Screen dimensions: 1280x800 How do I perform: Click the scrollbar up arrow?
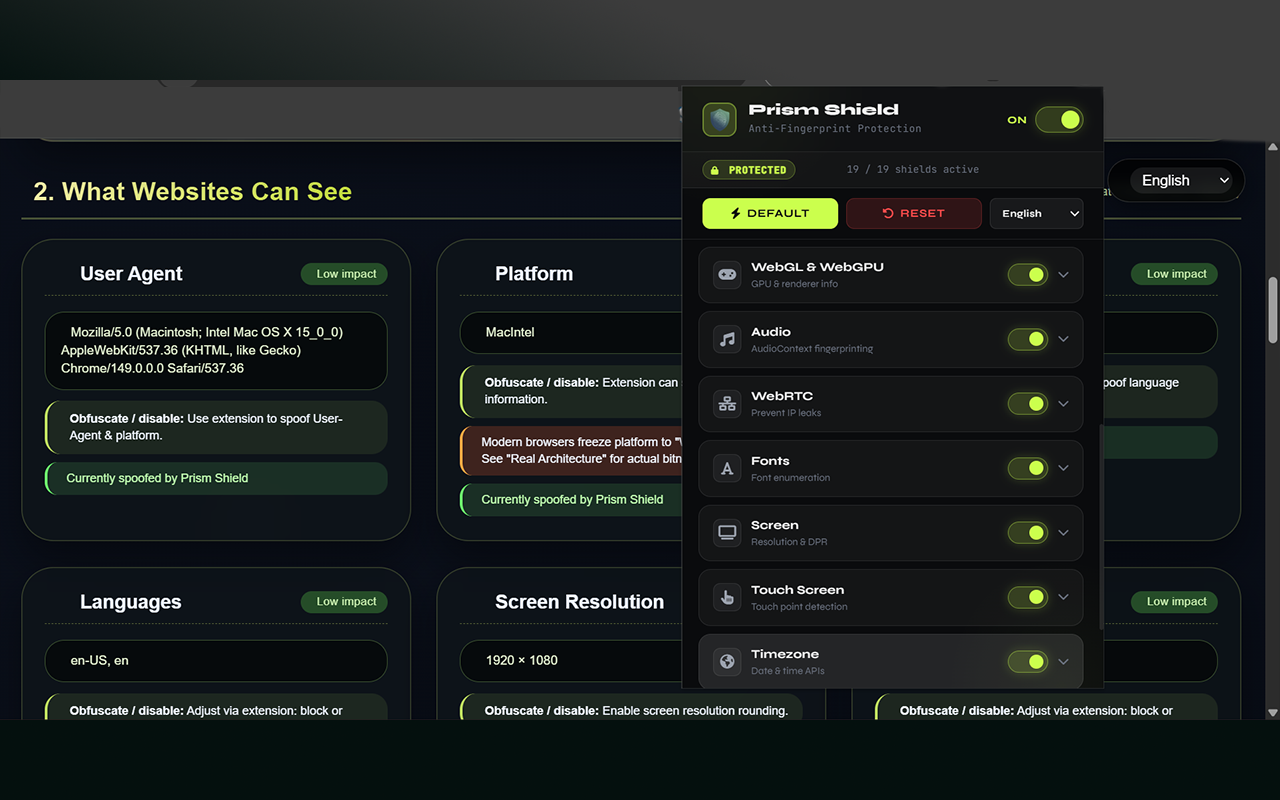pos(1273,147)
